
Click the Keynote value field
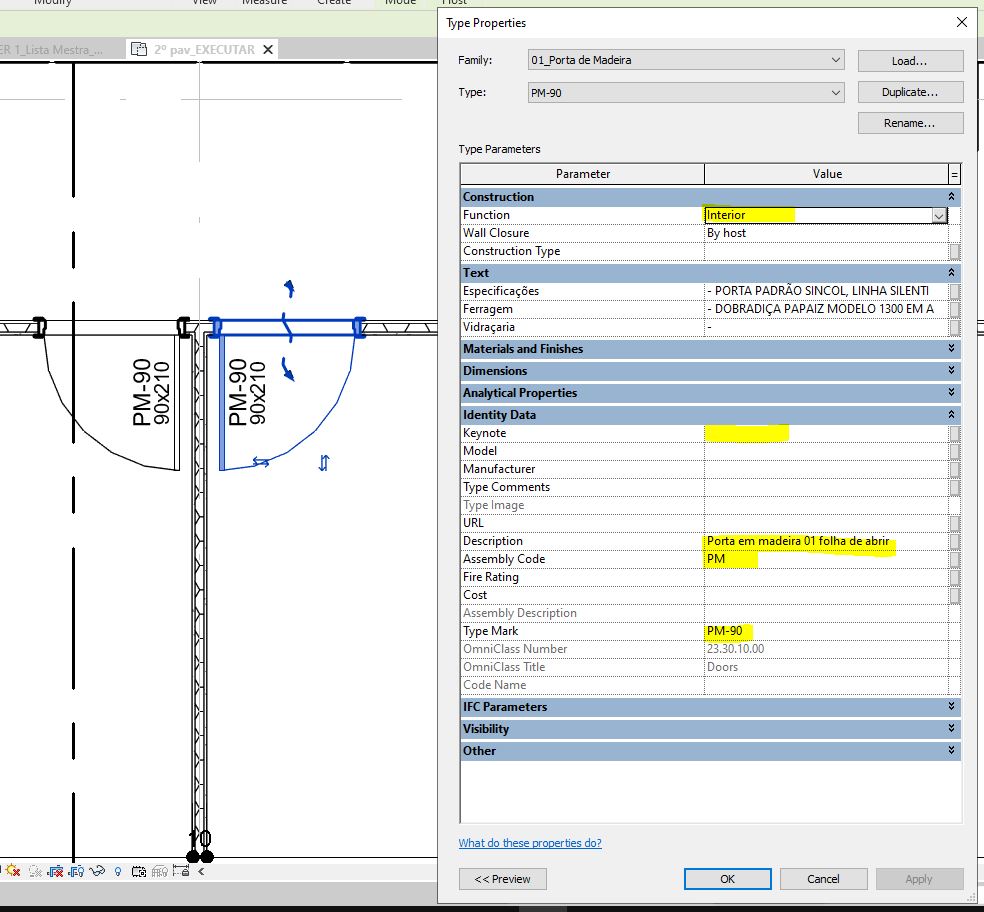point(826,433)
